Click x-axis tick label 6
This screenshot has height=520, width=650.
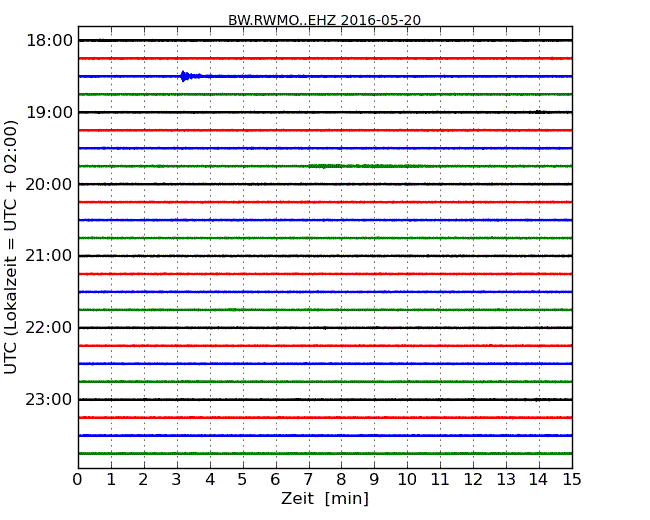(276, 480)
